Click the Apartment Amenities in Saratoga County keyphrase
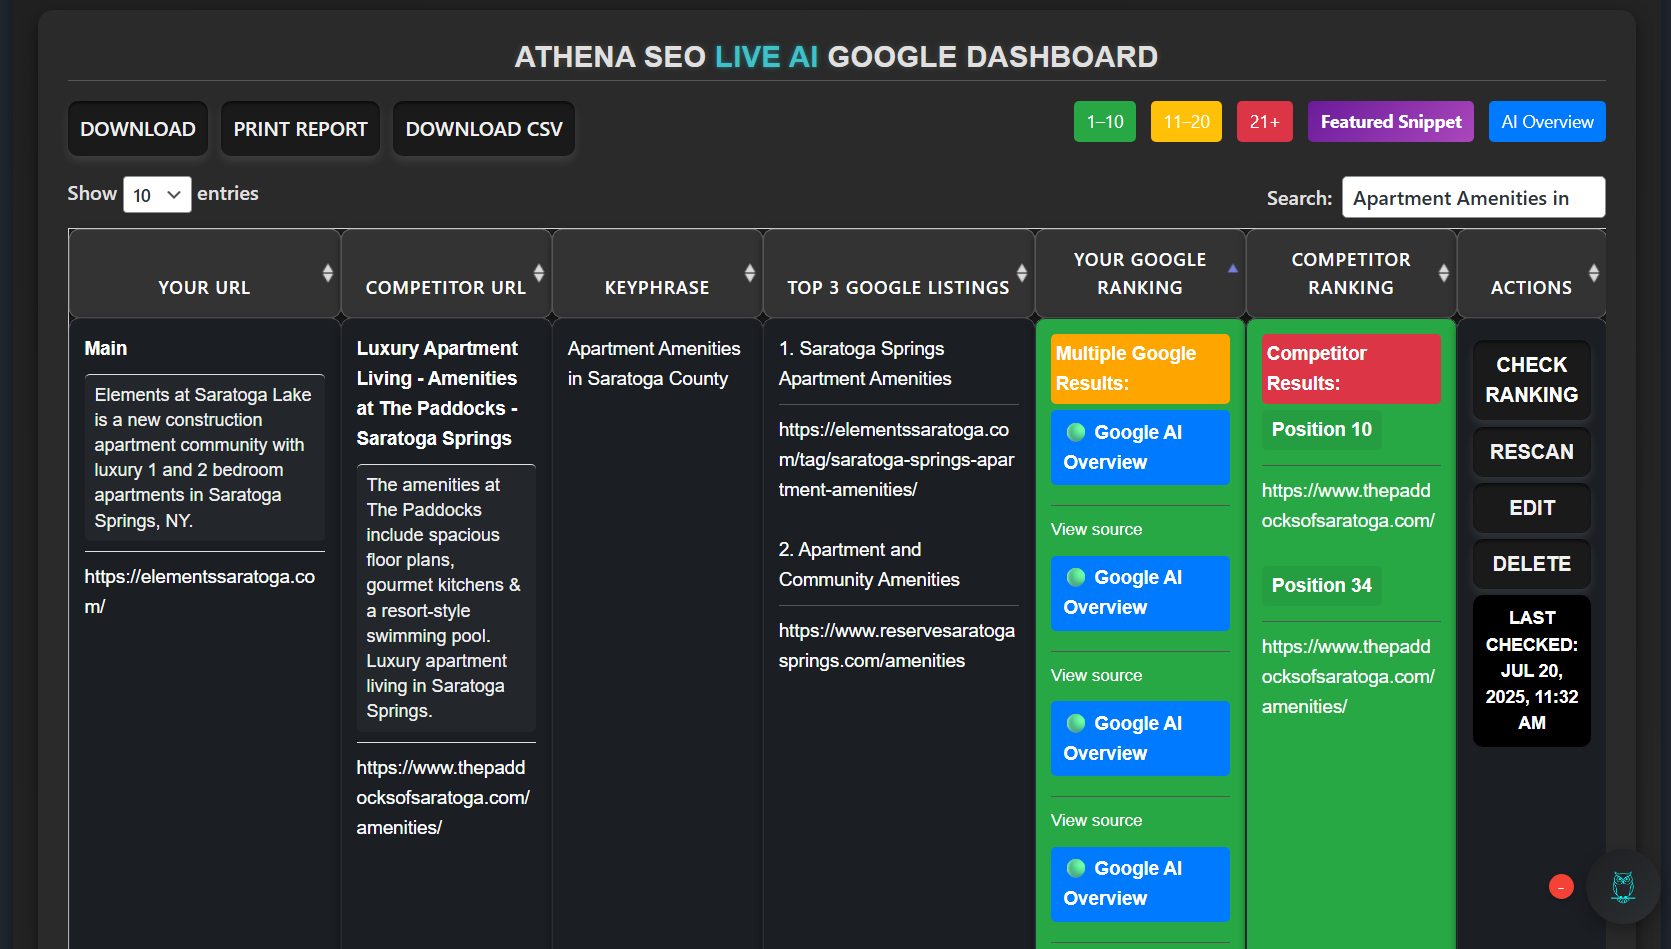 (x=654, y=364)
